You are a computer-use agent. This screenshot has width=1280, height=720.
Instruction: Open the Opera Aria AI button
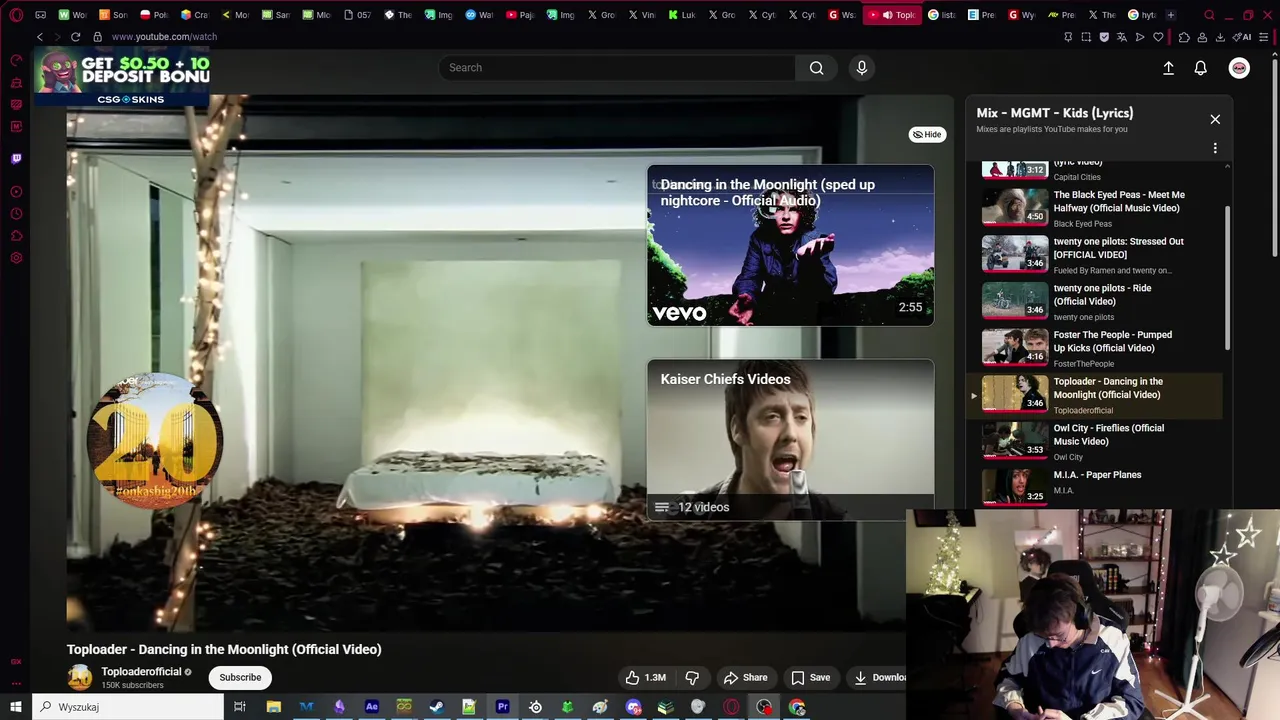click(1244, 37)
